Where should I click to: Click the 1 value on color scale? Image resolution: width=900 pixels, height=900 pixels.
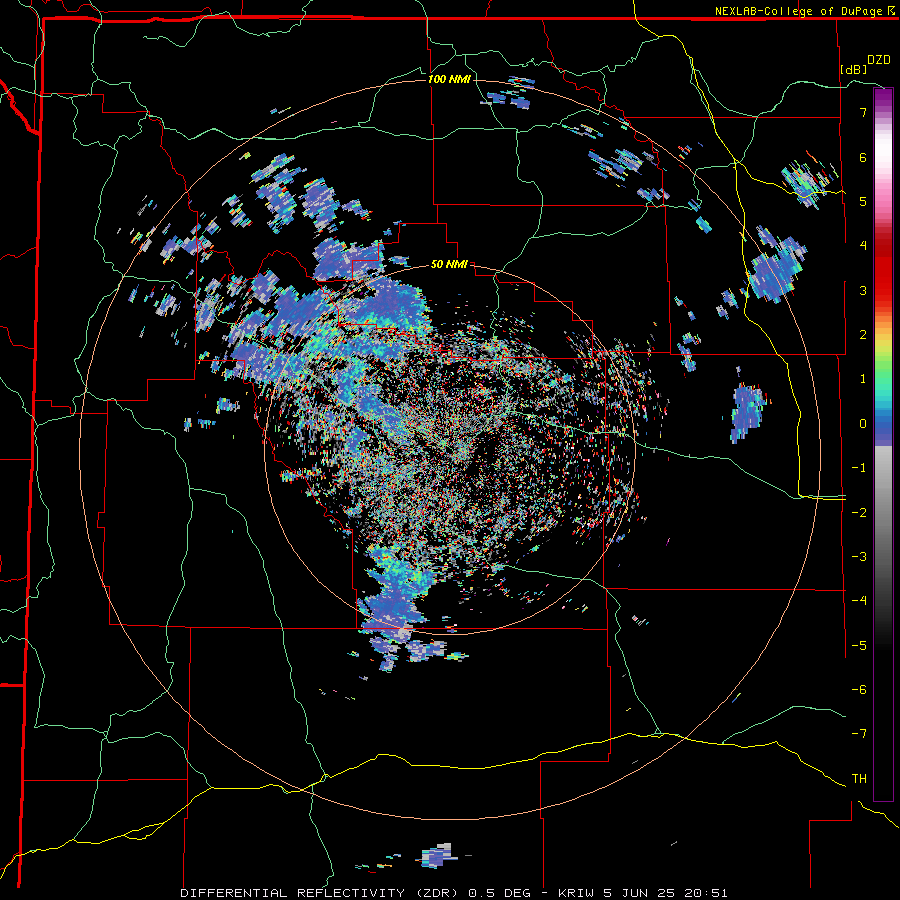tap(863, 379)
